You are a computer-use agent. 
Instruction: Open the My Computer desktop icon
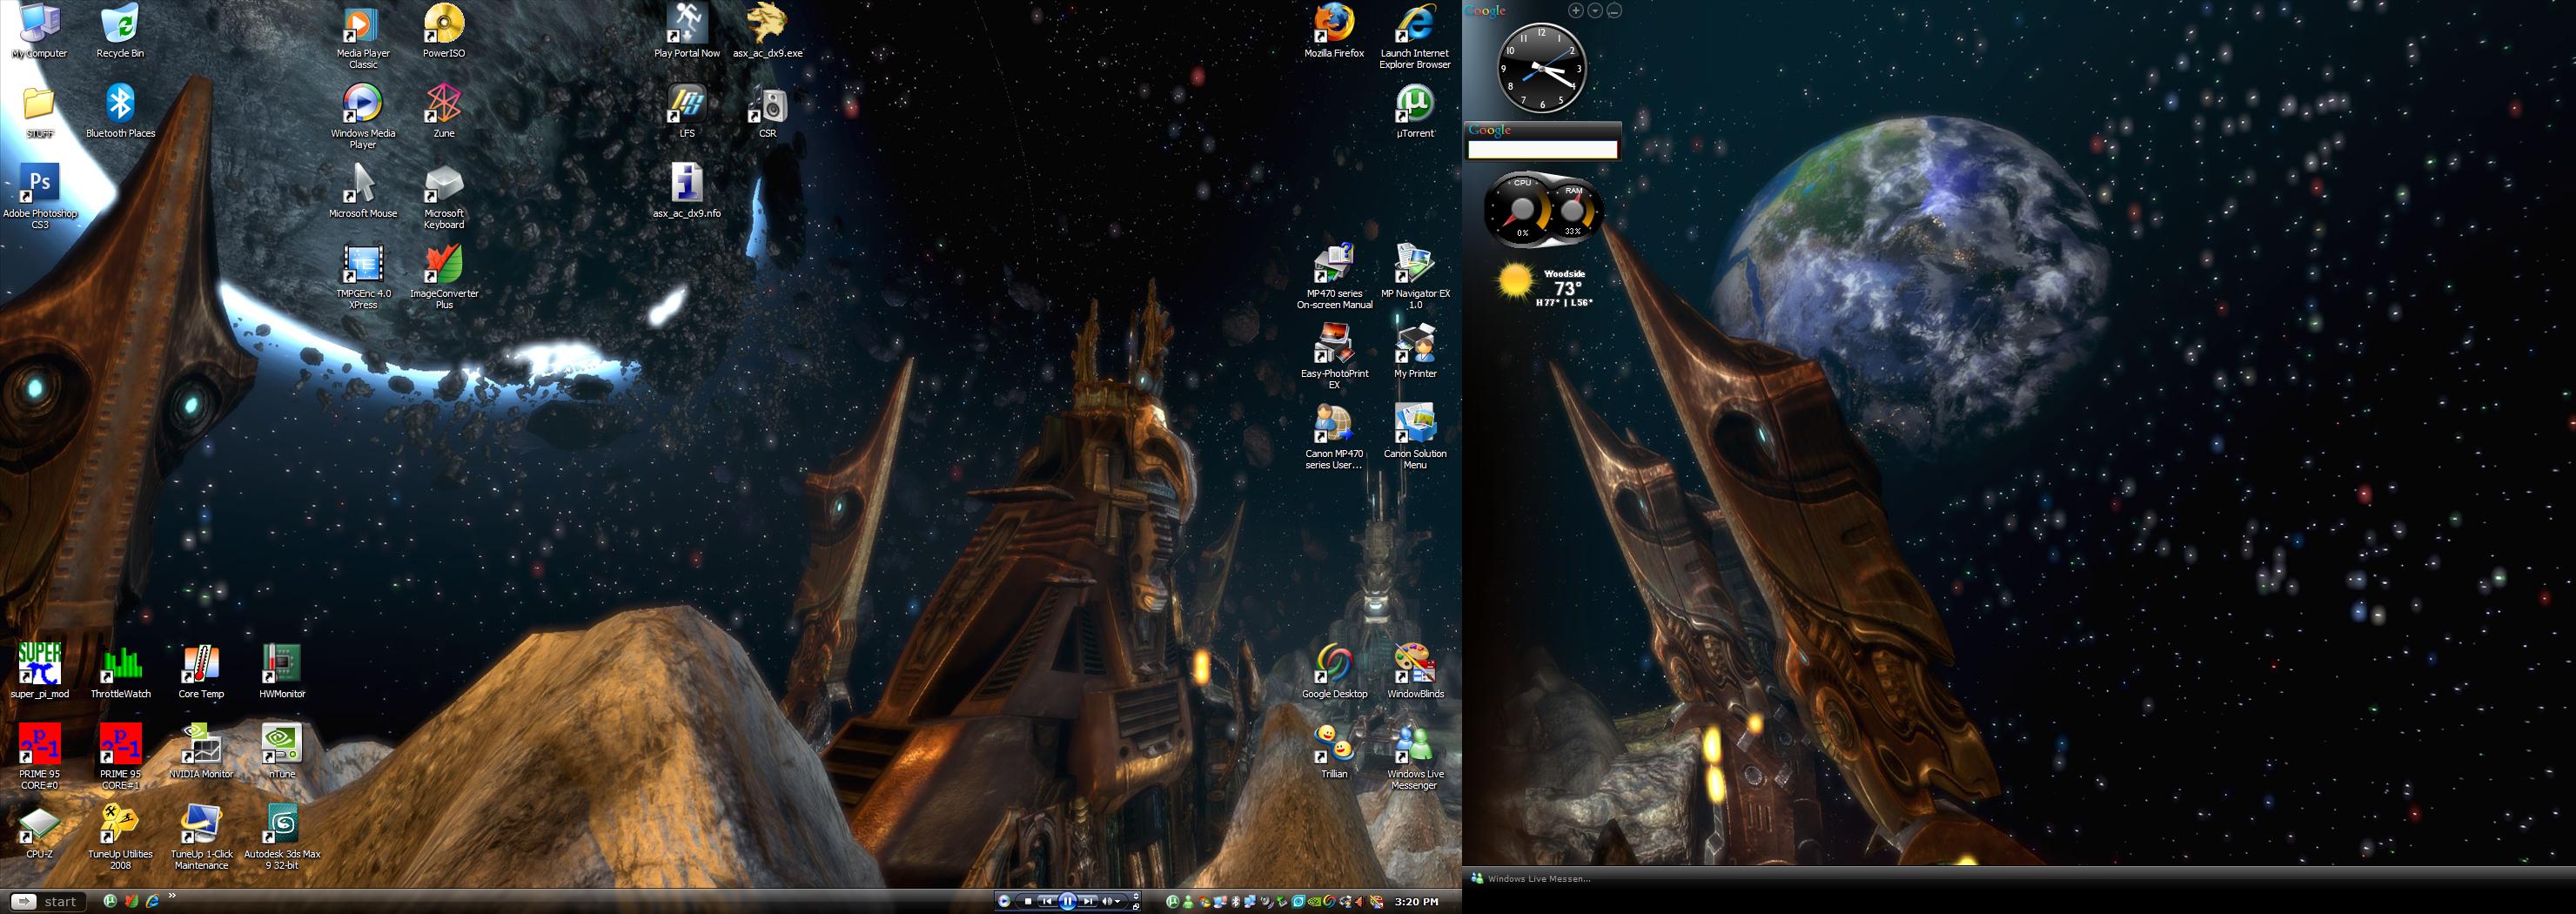(40, 31)
